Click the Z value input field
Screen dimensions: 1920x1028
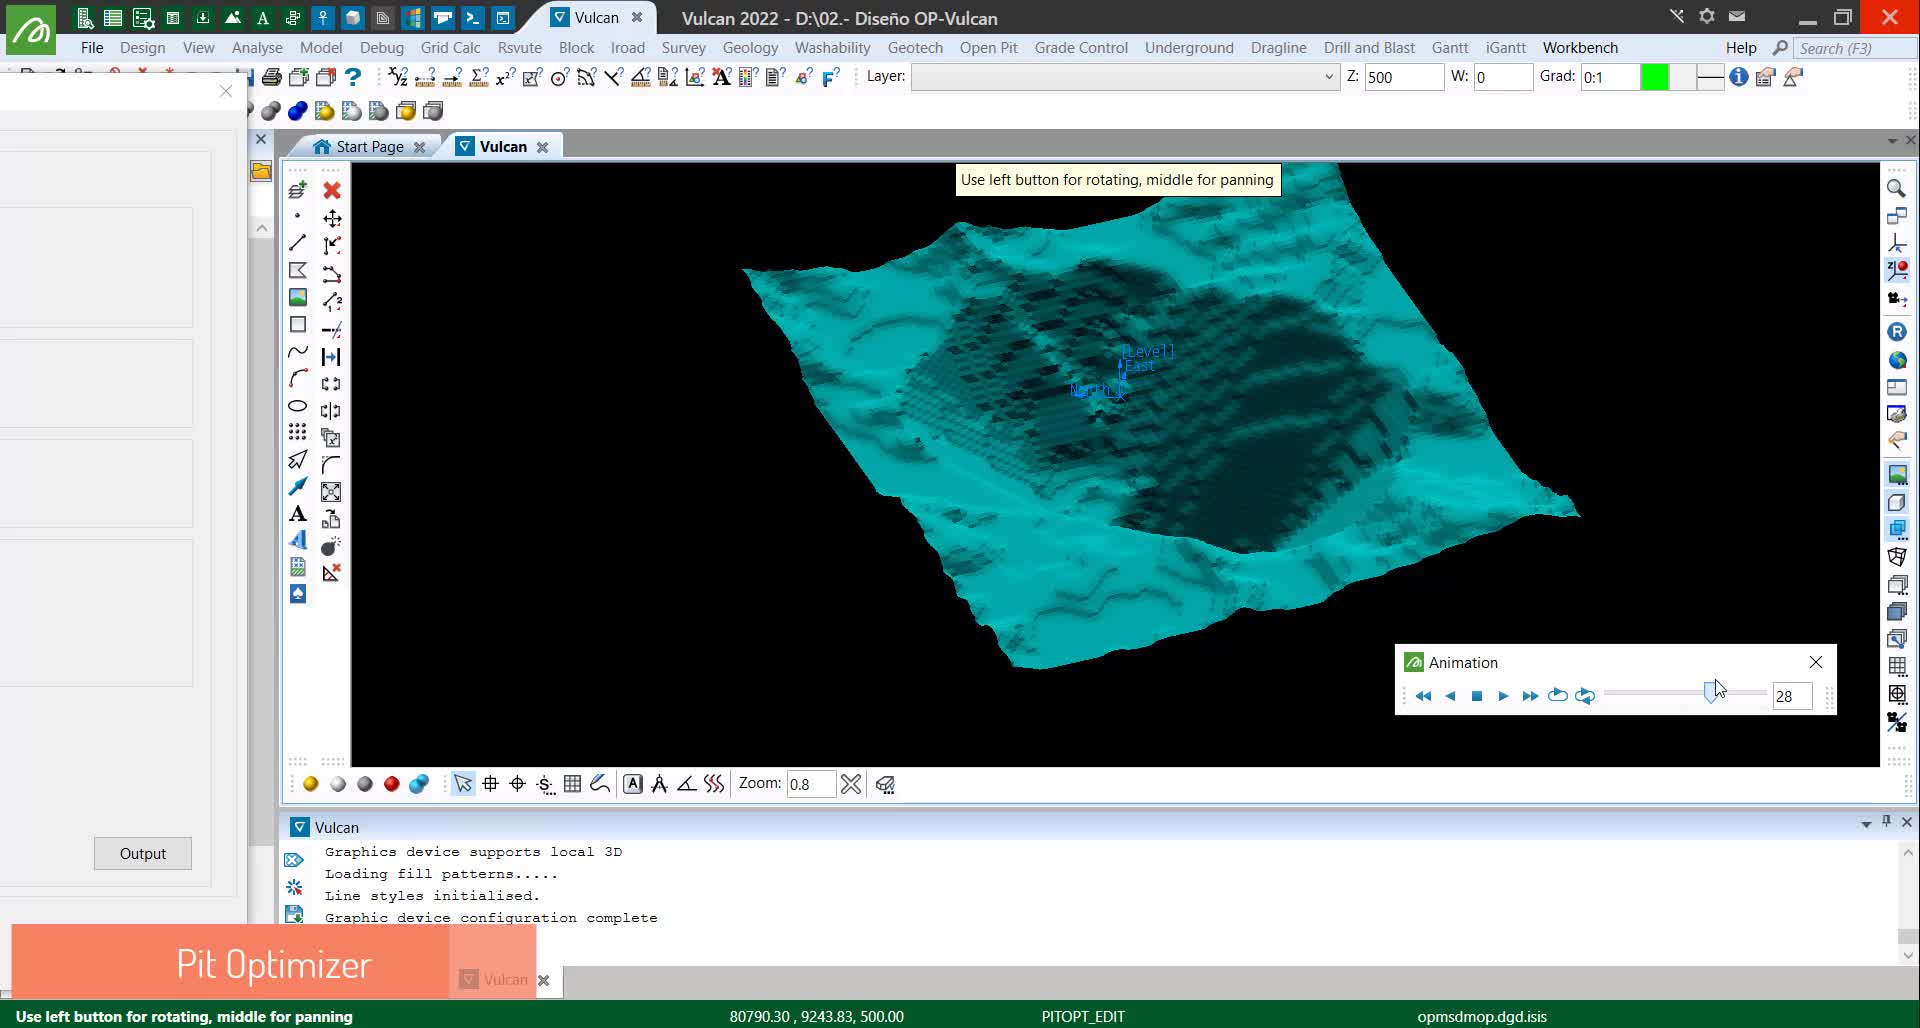[x=1404, y=77]
